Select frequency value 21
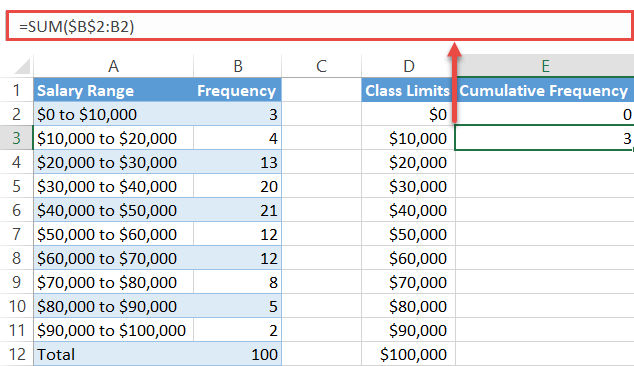The height and width of the screenshot is (366, 634). [238, 210]
